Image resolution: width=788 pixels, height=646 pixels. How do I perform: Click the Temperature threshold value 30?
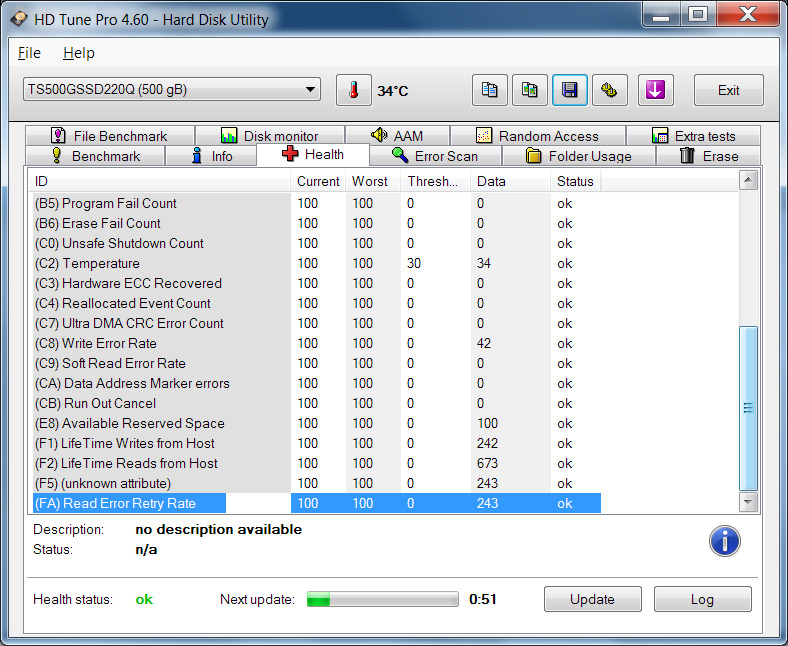pyautogui.click(x=414, y=263)
